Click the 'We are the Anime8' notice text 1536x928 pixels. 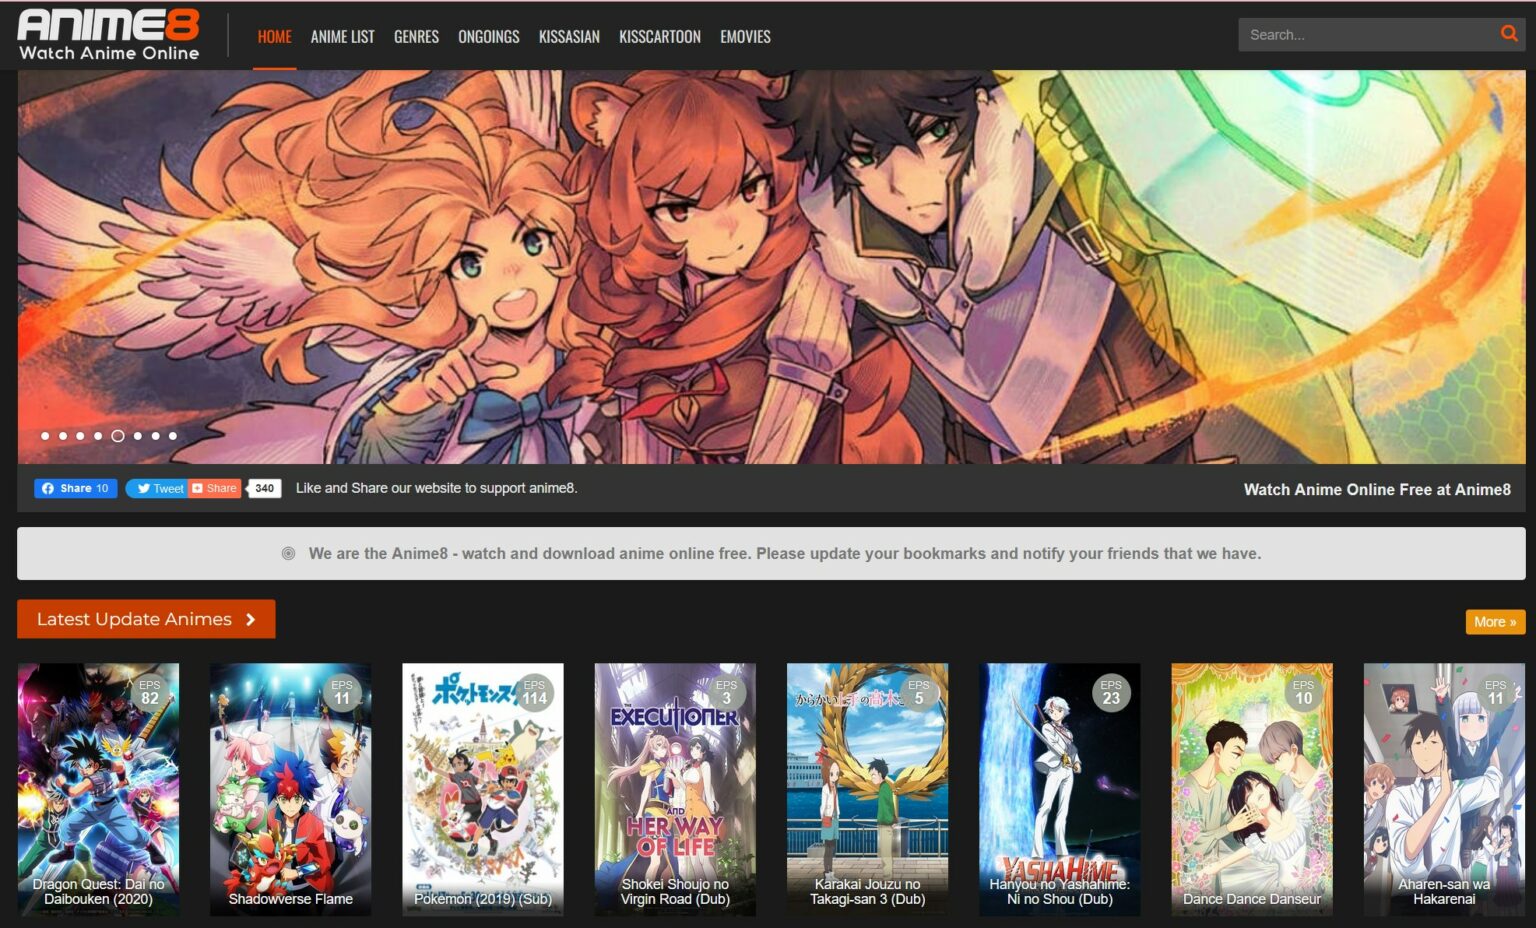click(x=785, y=553)
